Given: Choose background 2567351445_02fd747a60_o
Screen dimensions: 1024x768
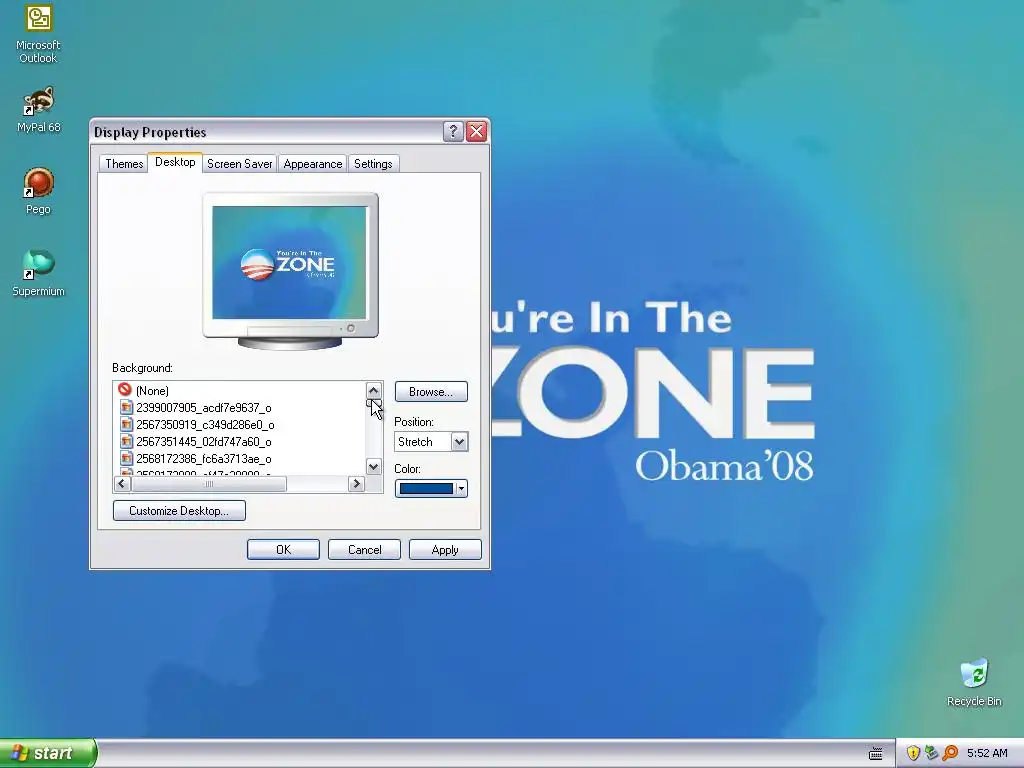Looking at the screenshot, I should 204,441.
